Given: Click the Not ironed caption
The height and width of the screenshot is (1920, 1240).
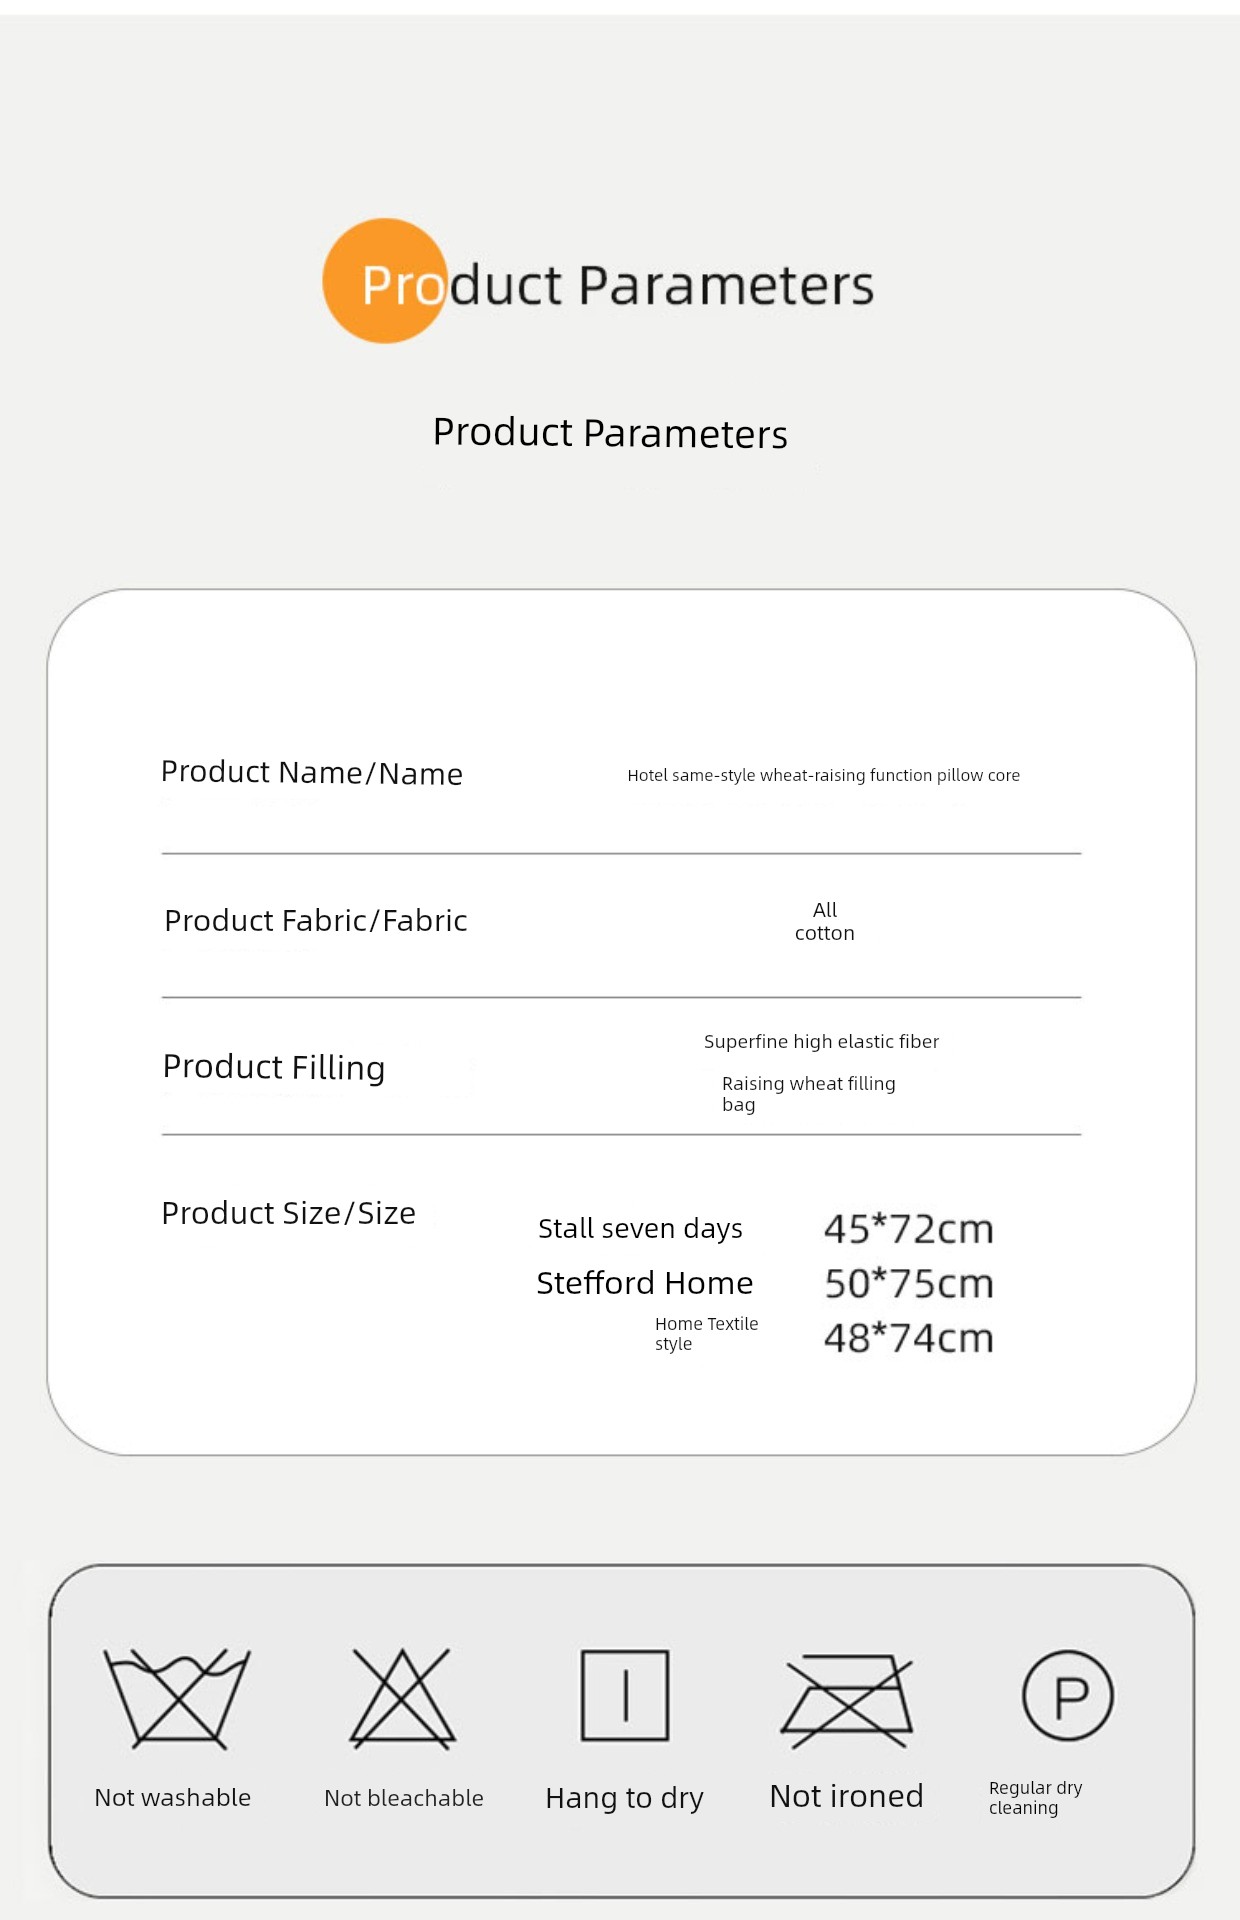Looking at the screenshot, I should (x=846, y=1797).
